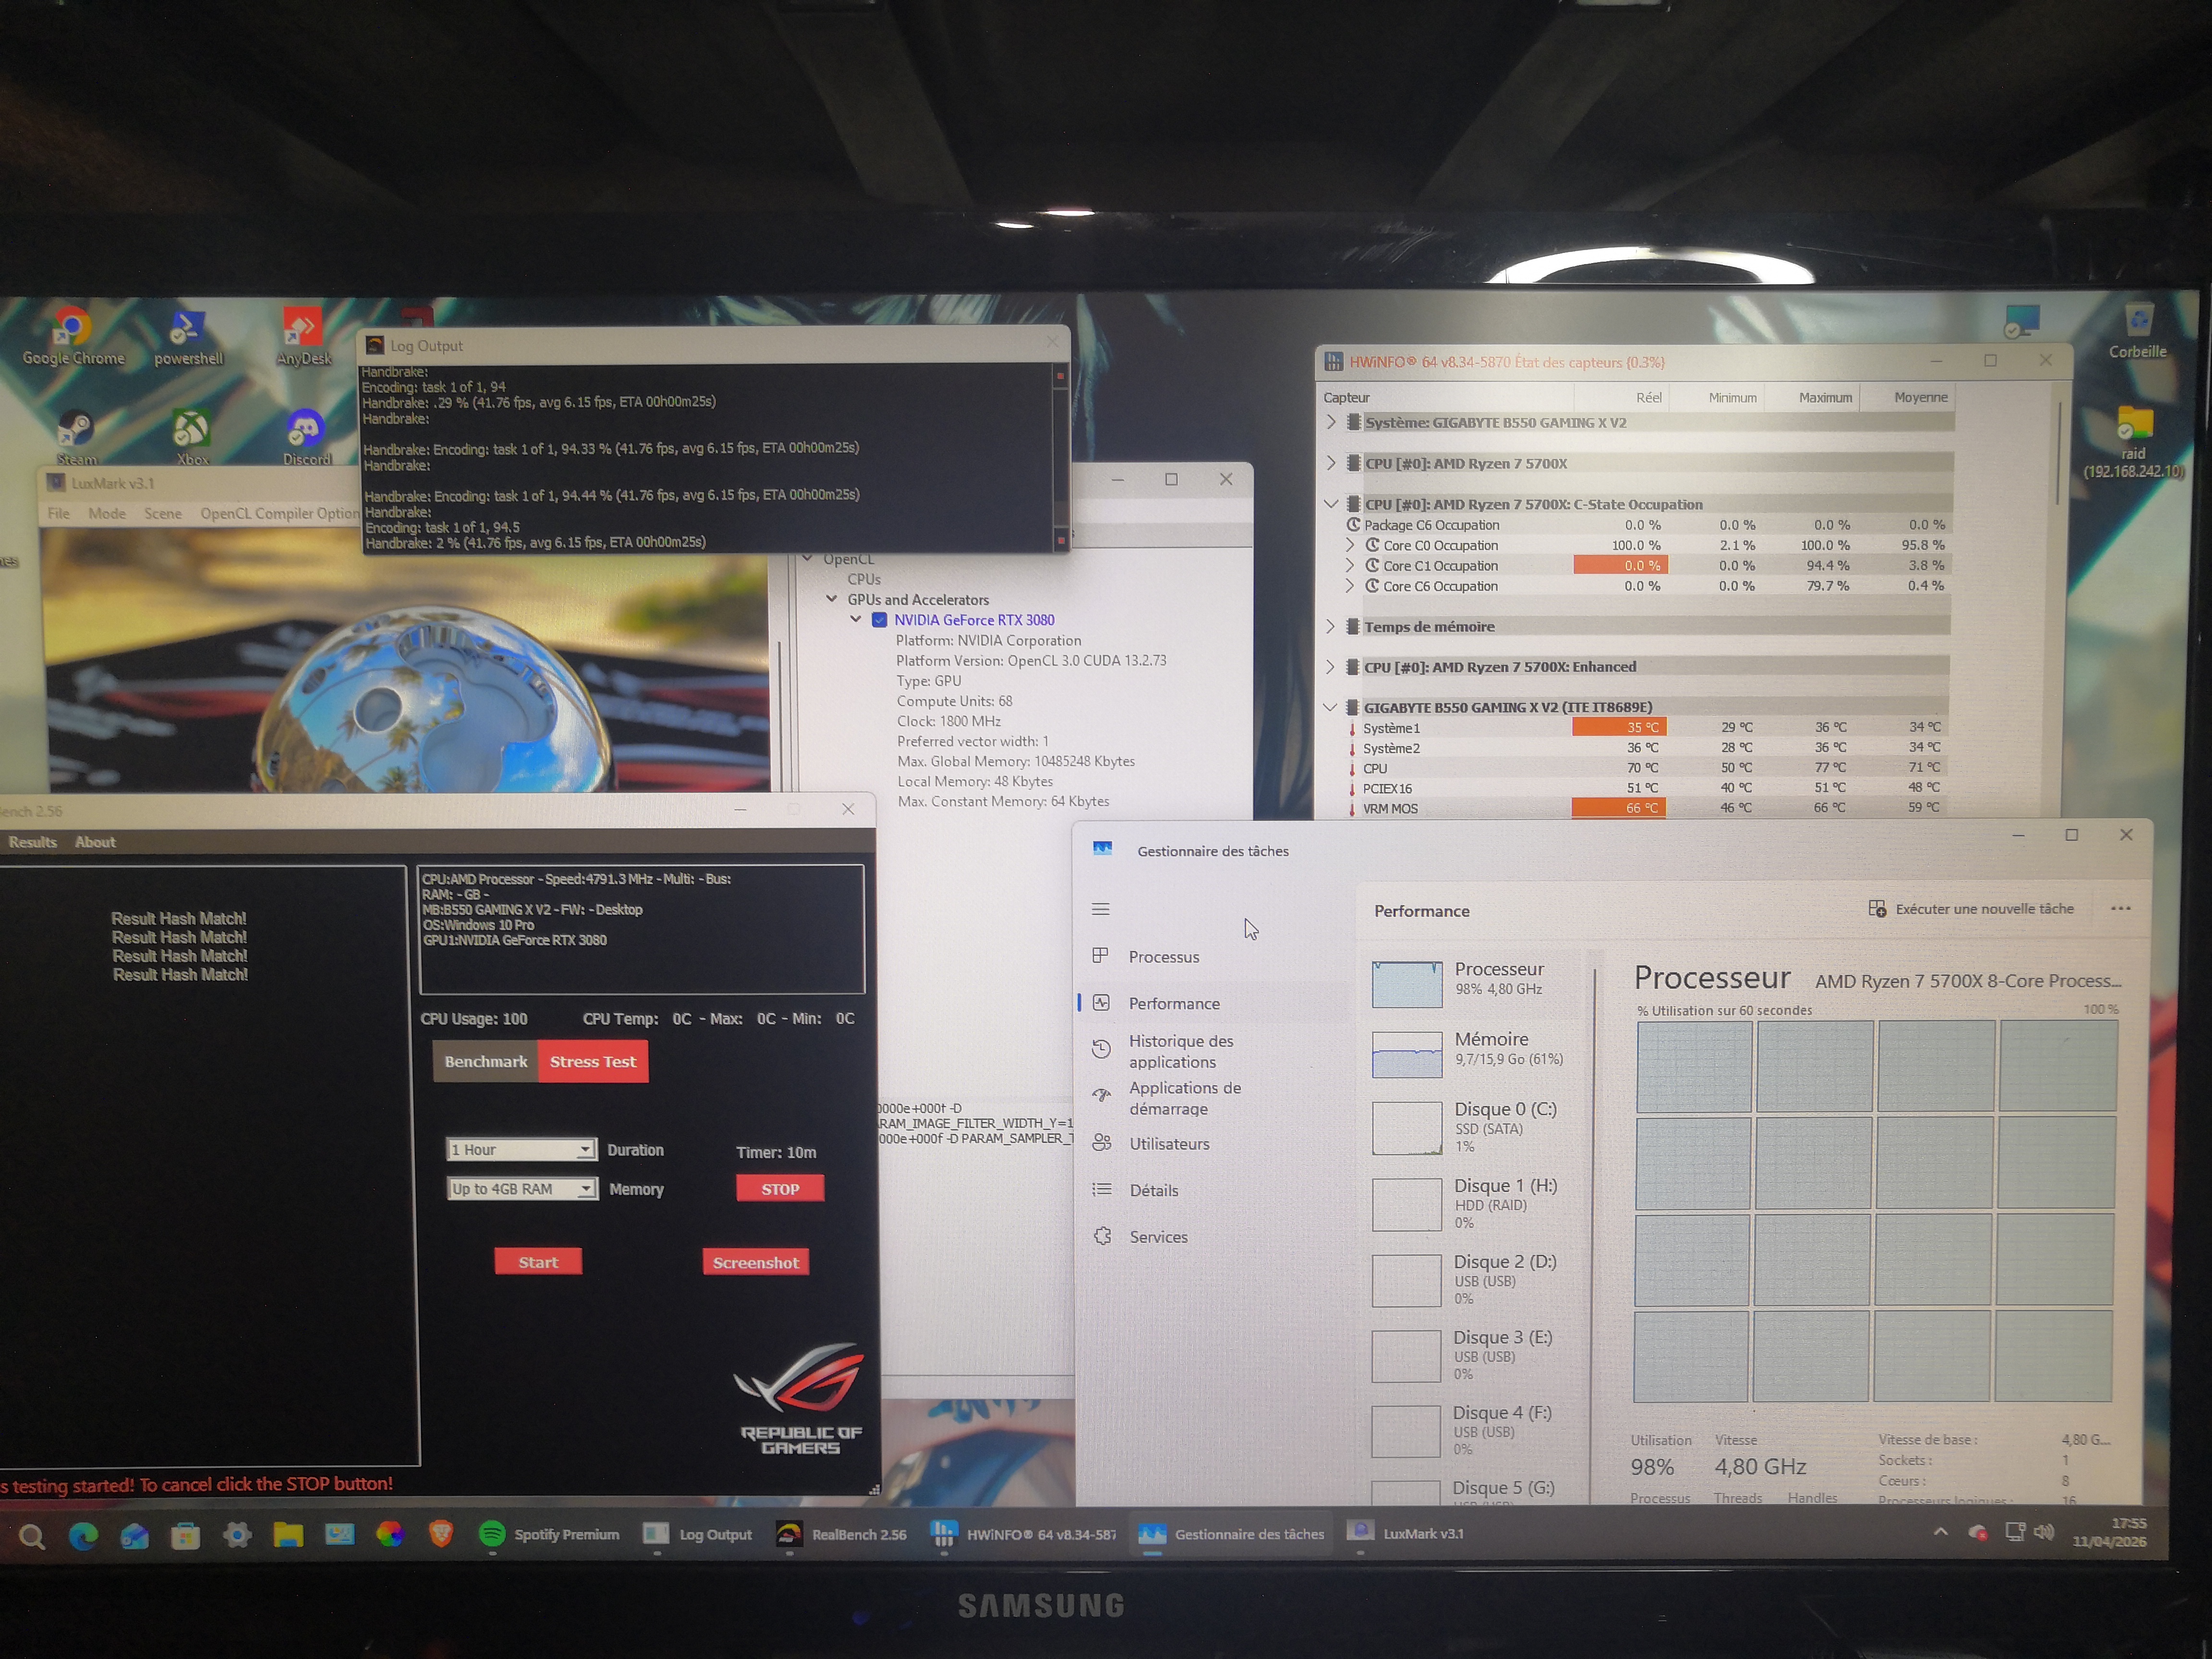This screenshot has width=2212, height=1659.
Task: Select the Mémoire performance graph thumbnail
Action: point(1406,1054)
